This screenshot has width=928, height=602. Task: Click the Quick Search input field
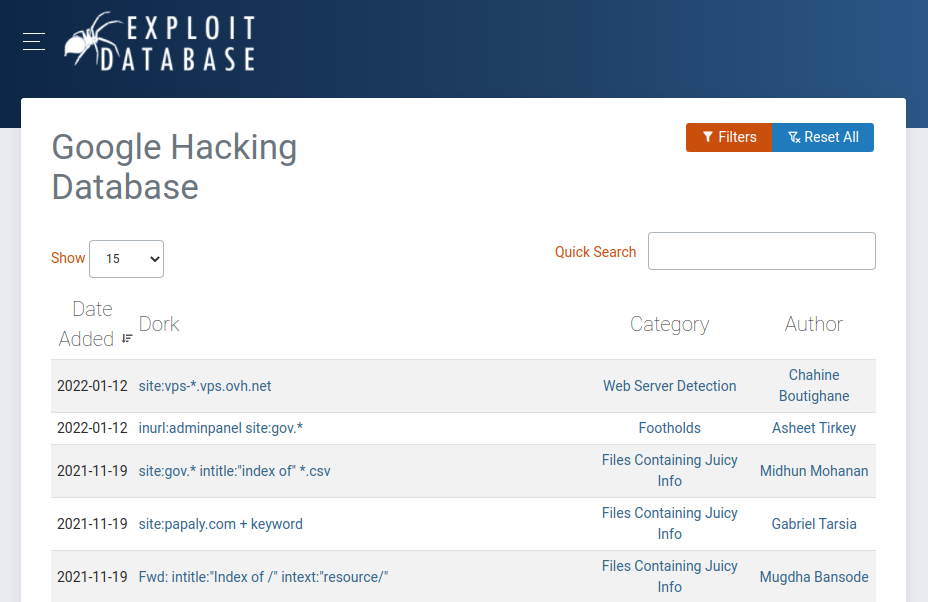(761, 251)
